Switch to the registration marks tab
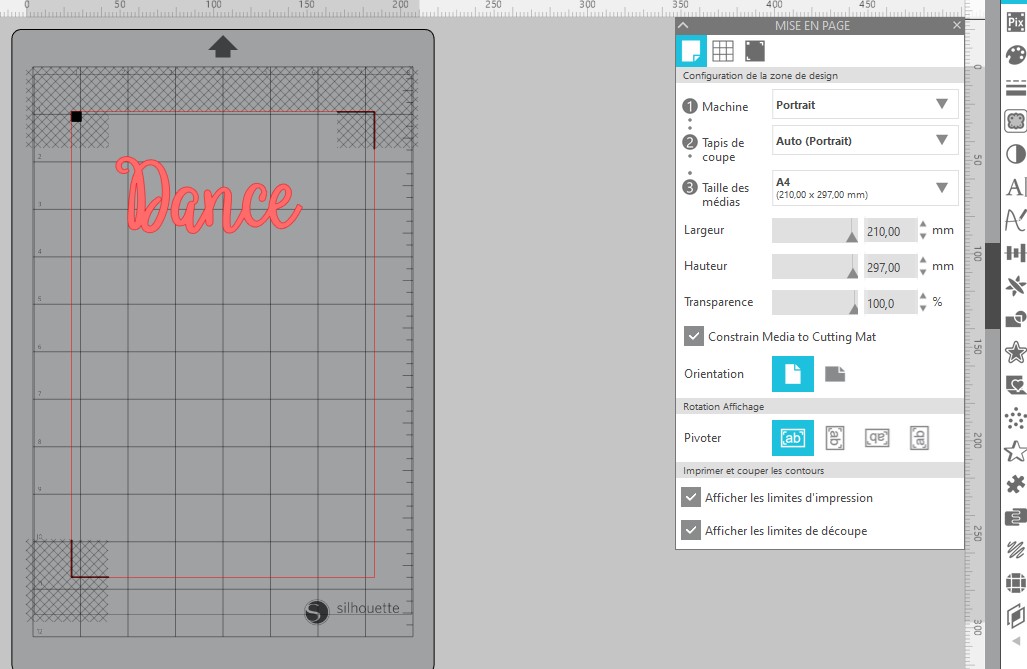Screen dimensions: 1027x669 coord(755,51)
